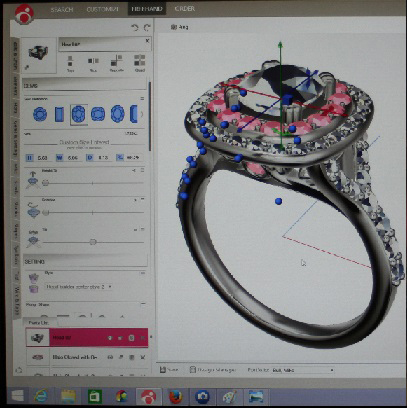Toggle the H dimension lock box
Image resolution: width=407 pixels, height=408 pixels.
30,158
